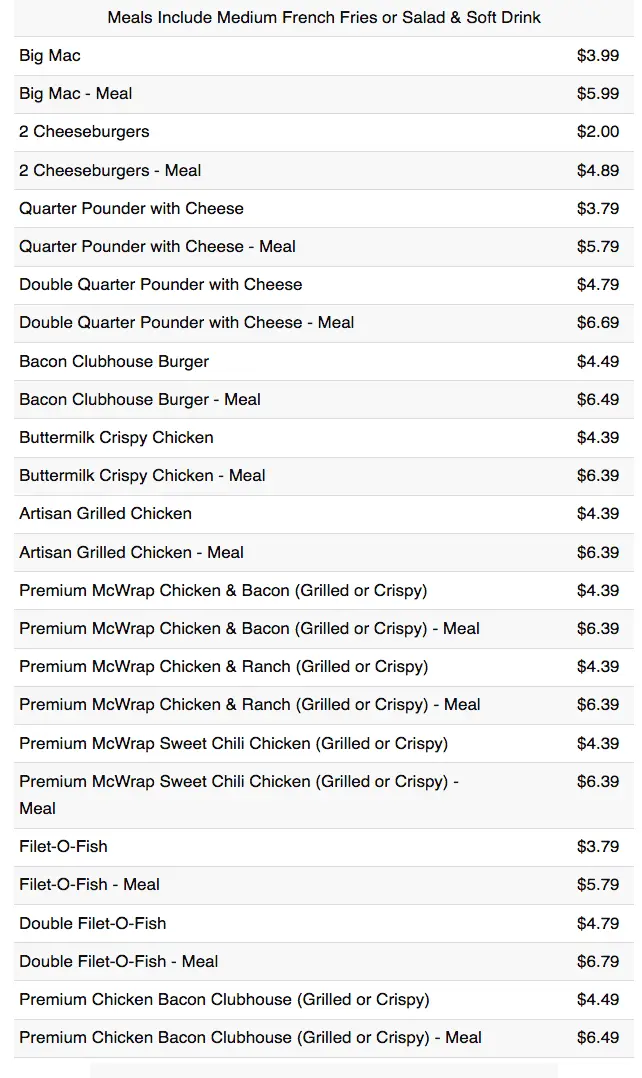Image resolution: width=642 pixels, height=1078 pixels.
Task: Choose Double Filet-O-Fish - Meal
Action: 118,962
